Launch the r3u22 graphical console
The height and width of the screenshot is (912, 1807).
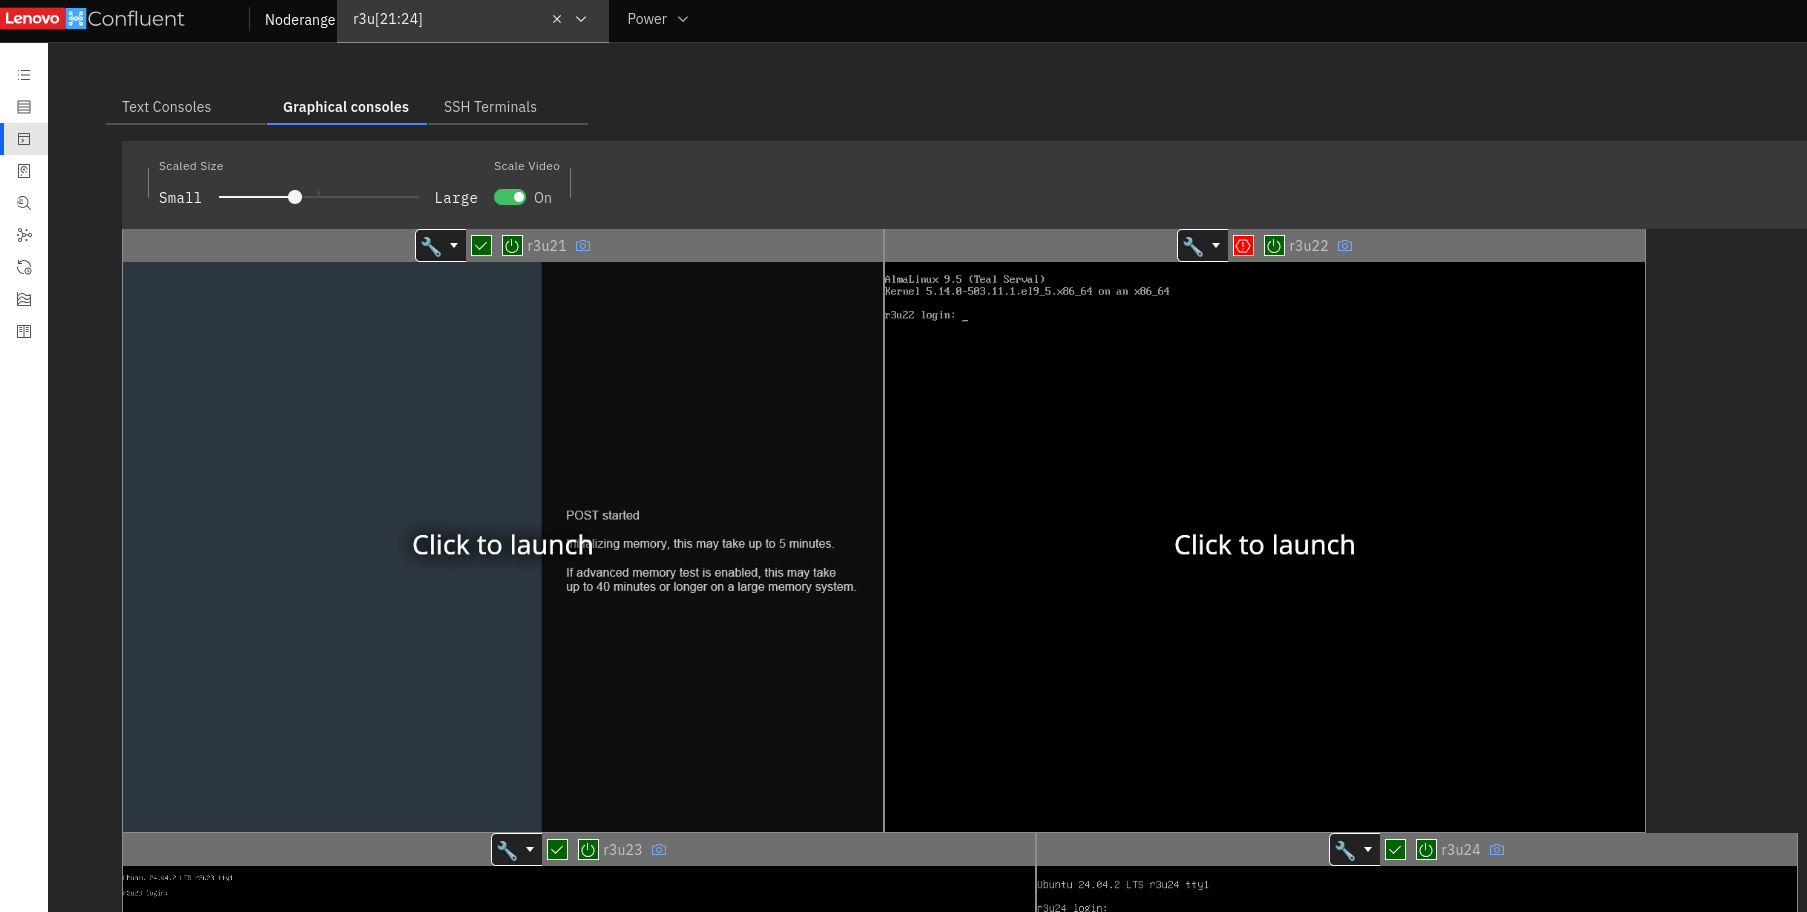tap(1264, 545)
